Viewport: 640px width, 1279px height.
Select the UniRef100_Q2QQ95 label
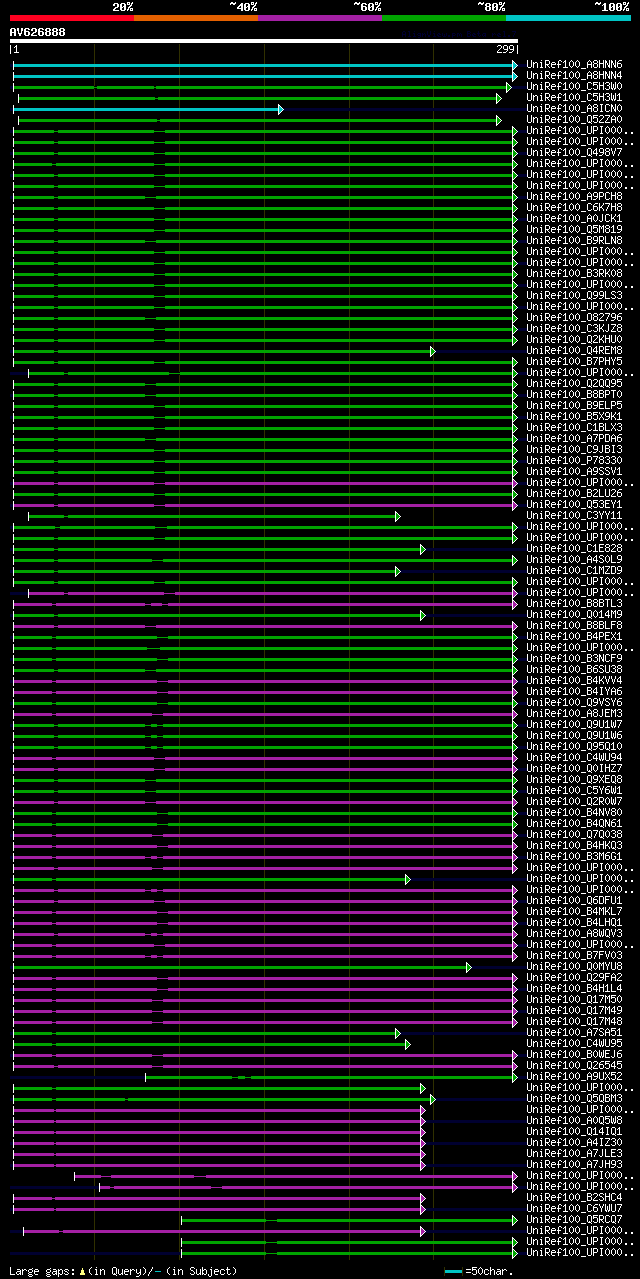point(574,384)
